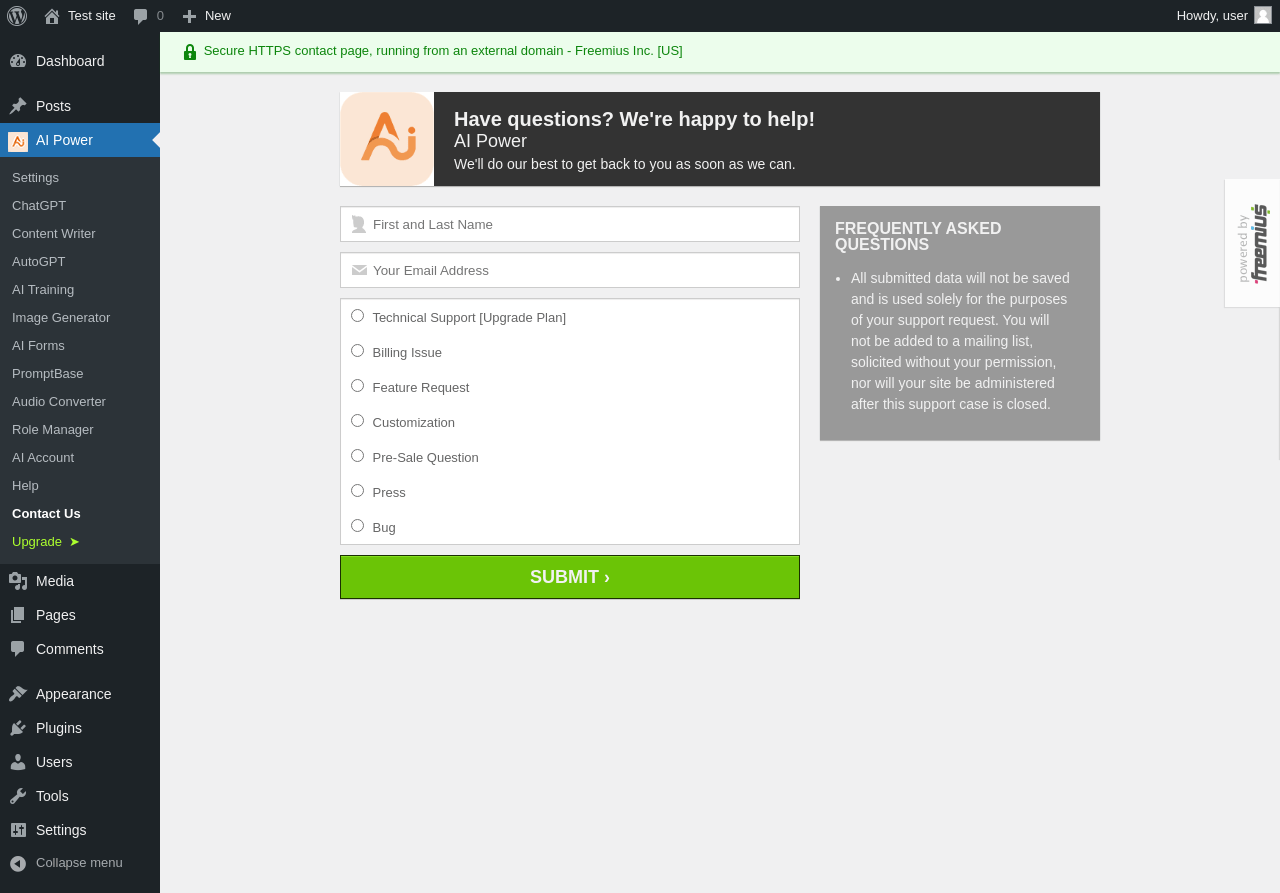
Task: Click the Settings sliders icon in main menu
Action: (18, 830)
